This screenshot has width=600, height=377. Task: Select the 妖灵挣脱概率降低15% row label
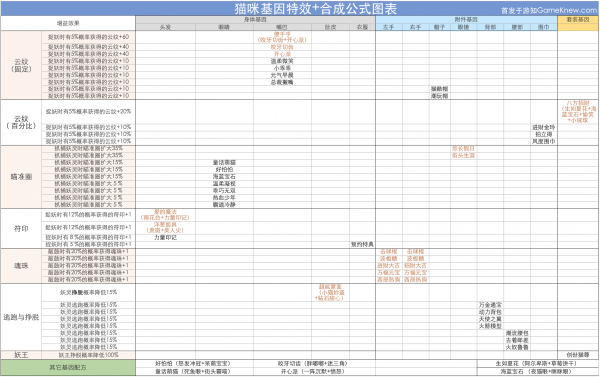[88, 292]
